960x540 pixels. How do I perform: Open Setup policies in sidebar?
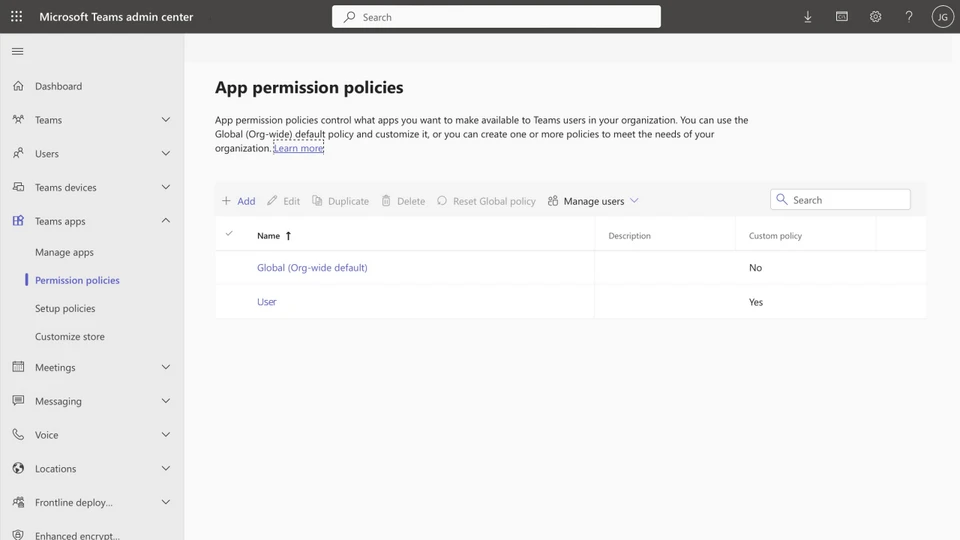click(x=65, y=309)
